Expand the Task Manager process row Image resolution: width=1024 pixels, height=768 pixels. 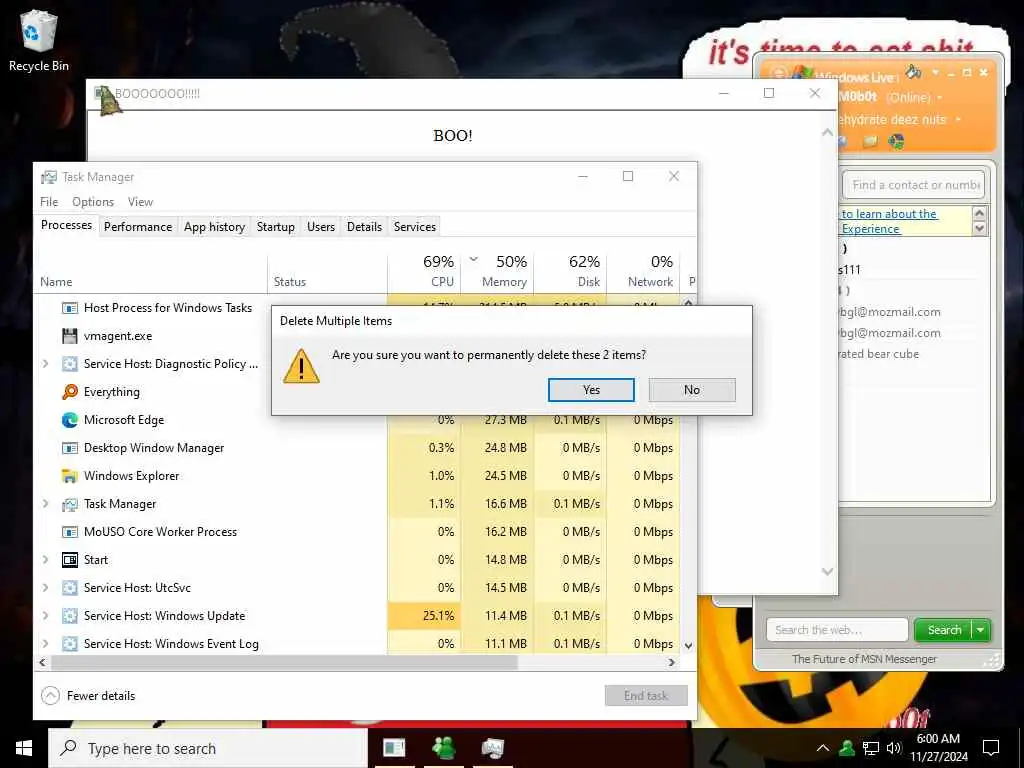click(45, 504)
